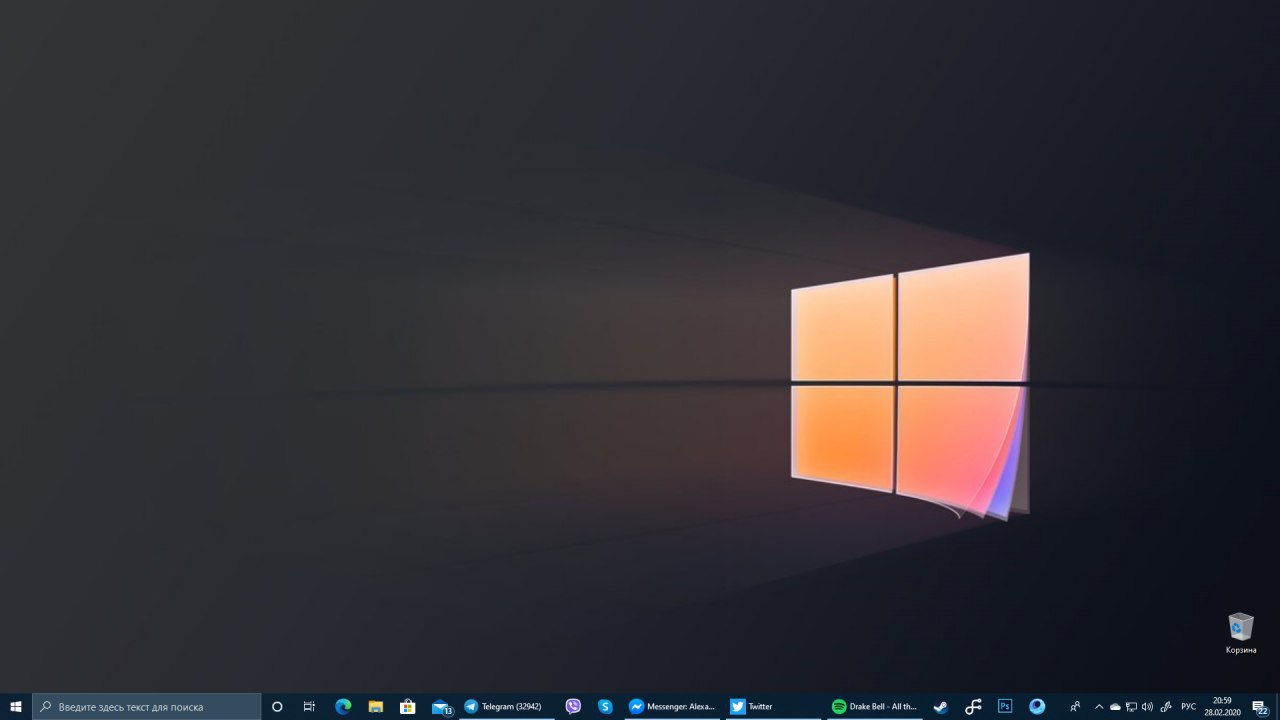Switch to Telegram (32942) window

(x=507, y=706)
